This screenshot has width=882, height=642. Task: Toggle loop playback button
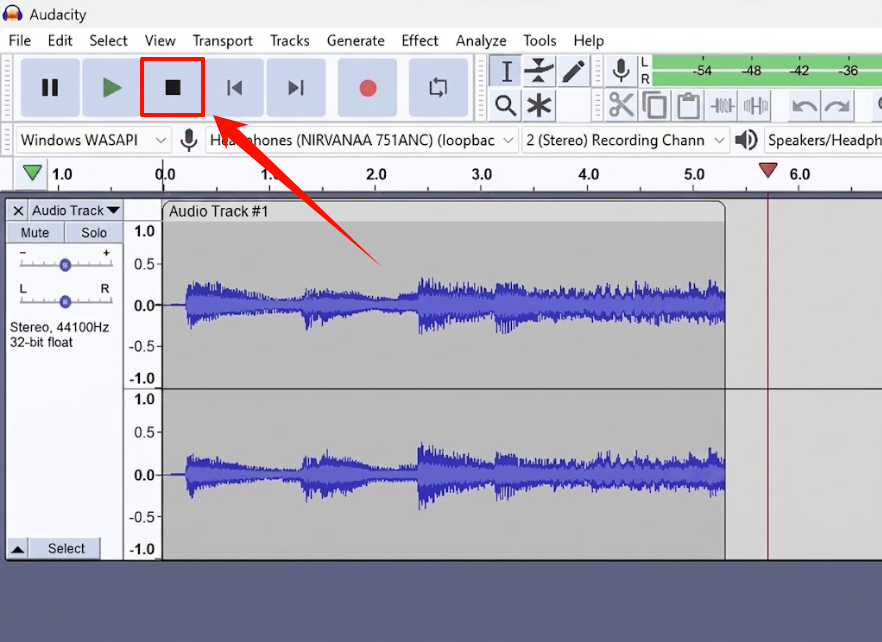click(x=438, y=87)
